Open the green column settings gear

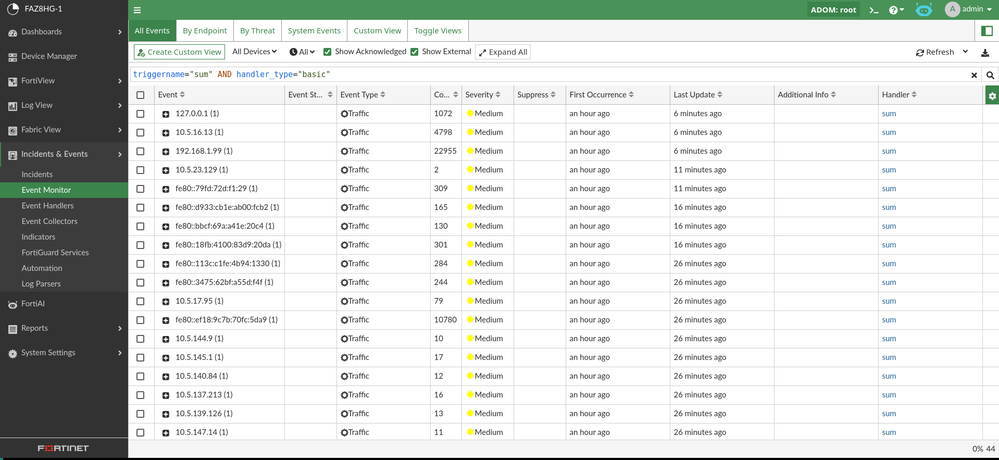point(991,95)
